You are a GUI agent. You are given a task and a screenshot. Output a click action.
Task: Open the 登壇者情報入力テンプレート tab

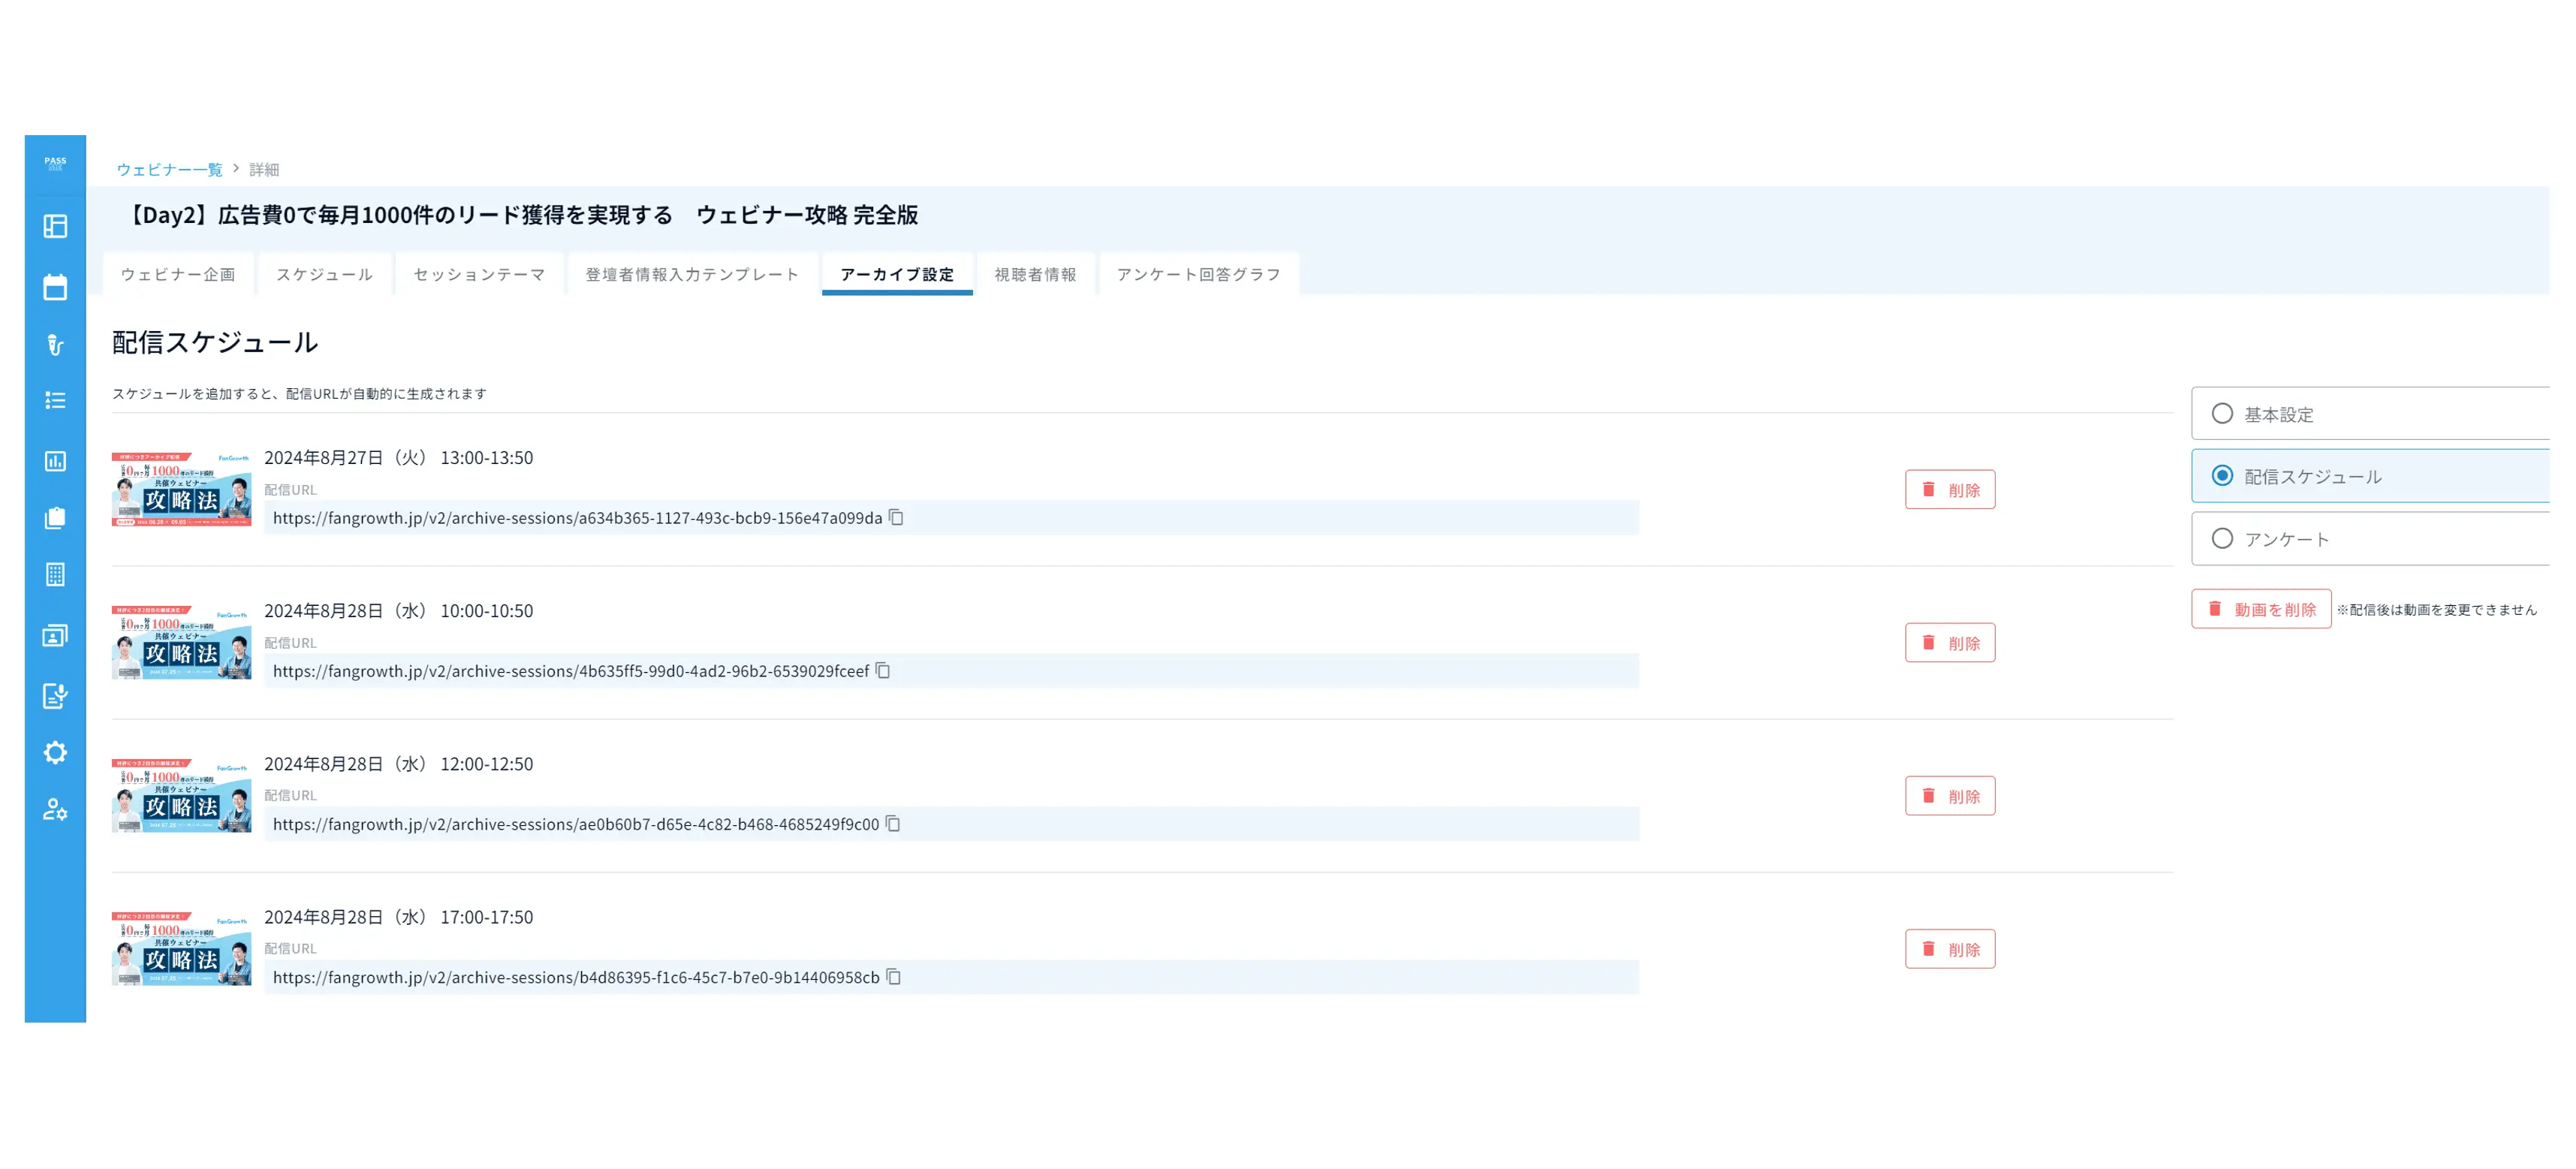pos(692,275)
